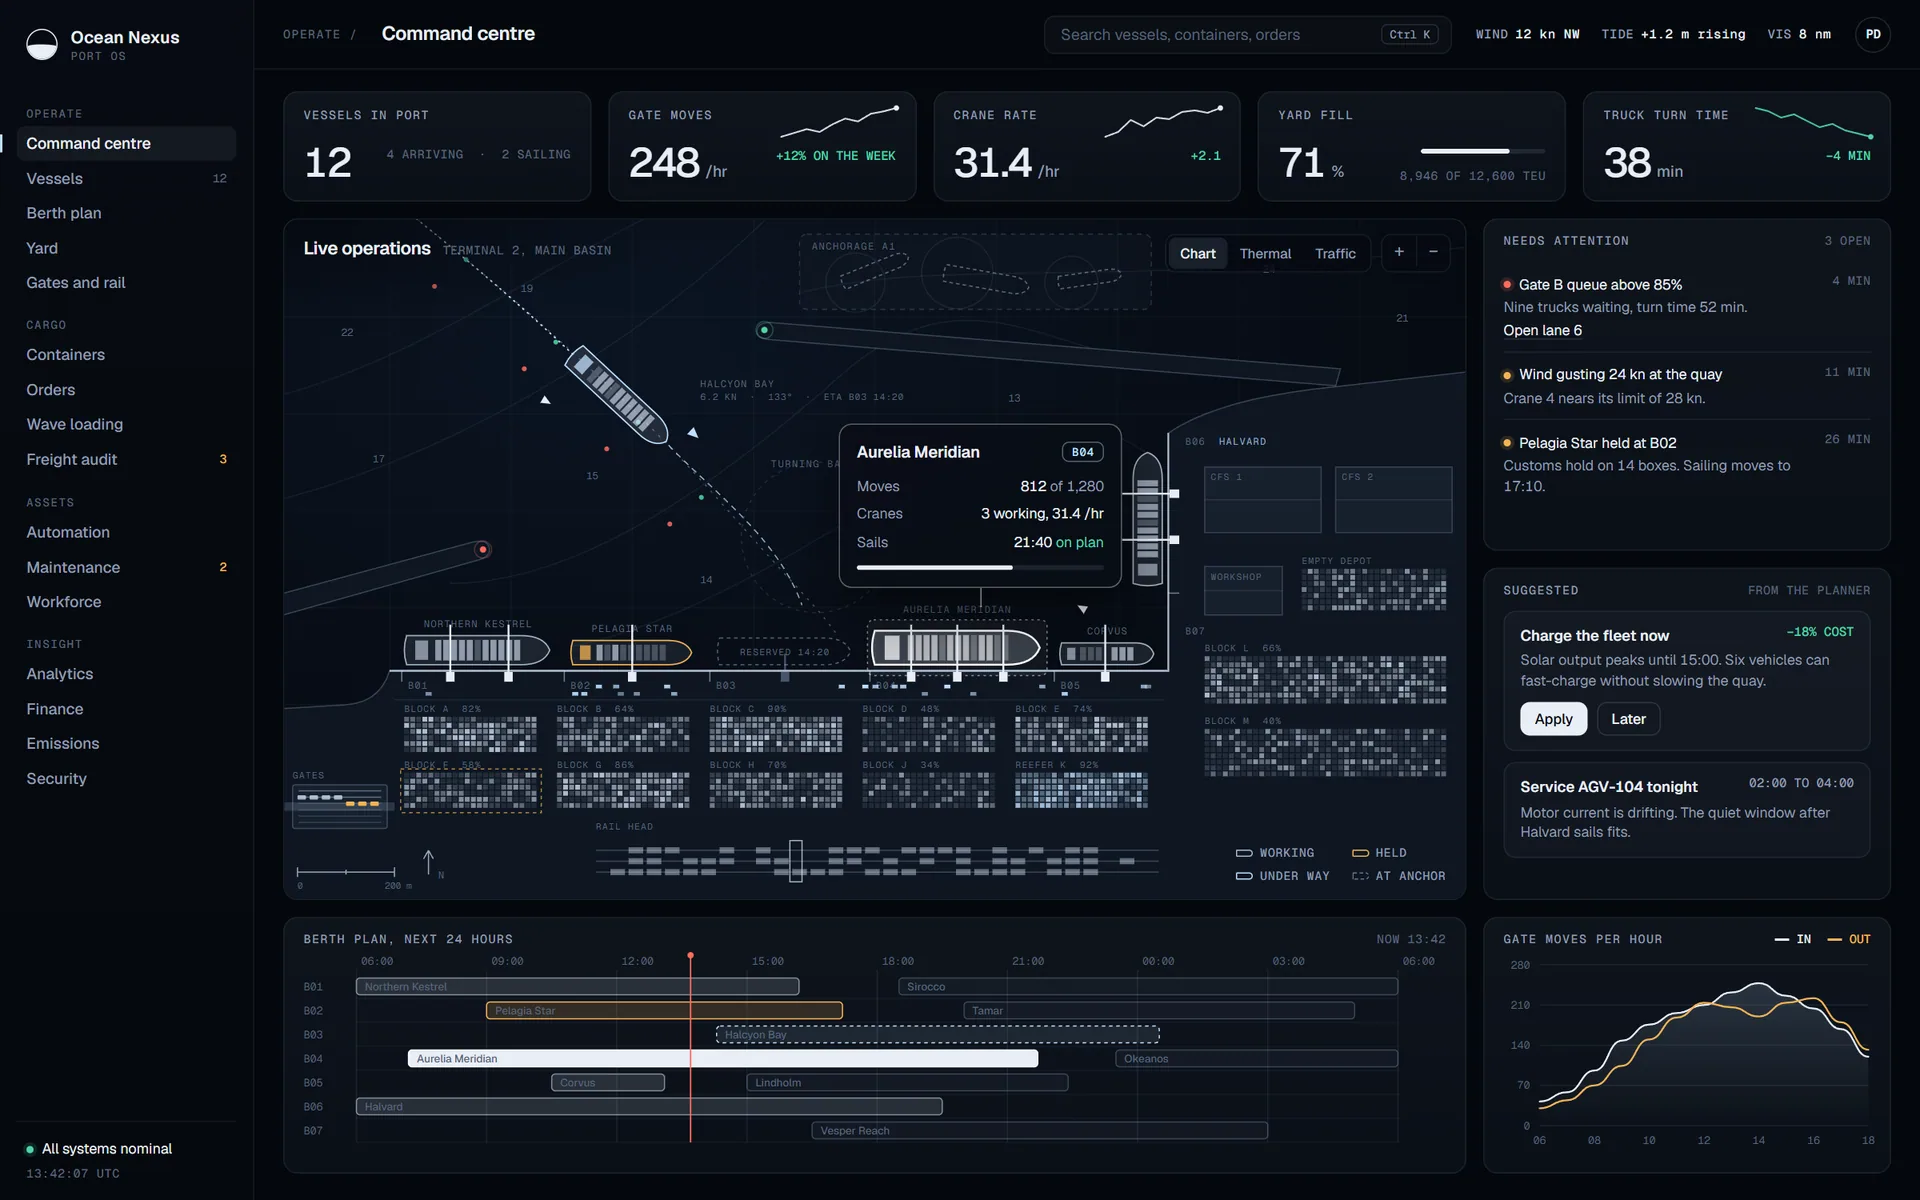Select Block A yard area on map

tap(470, 733)
